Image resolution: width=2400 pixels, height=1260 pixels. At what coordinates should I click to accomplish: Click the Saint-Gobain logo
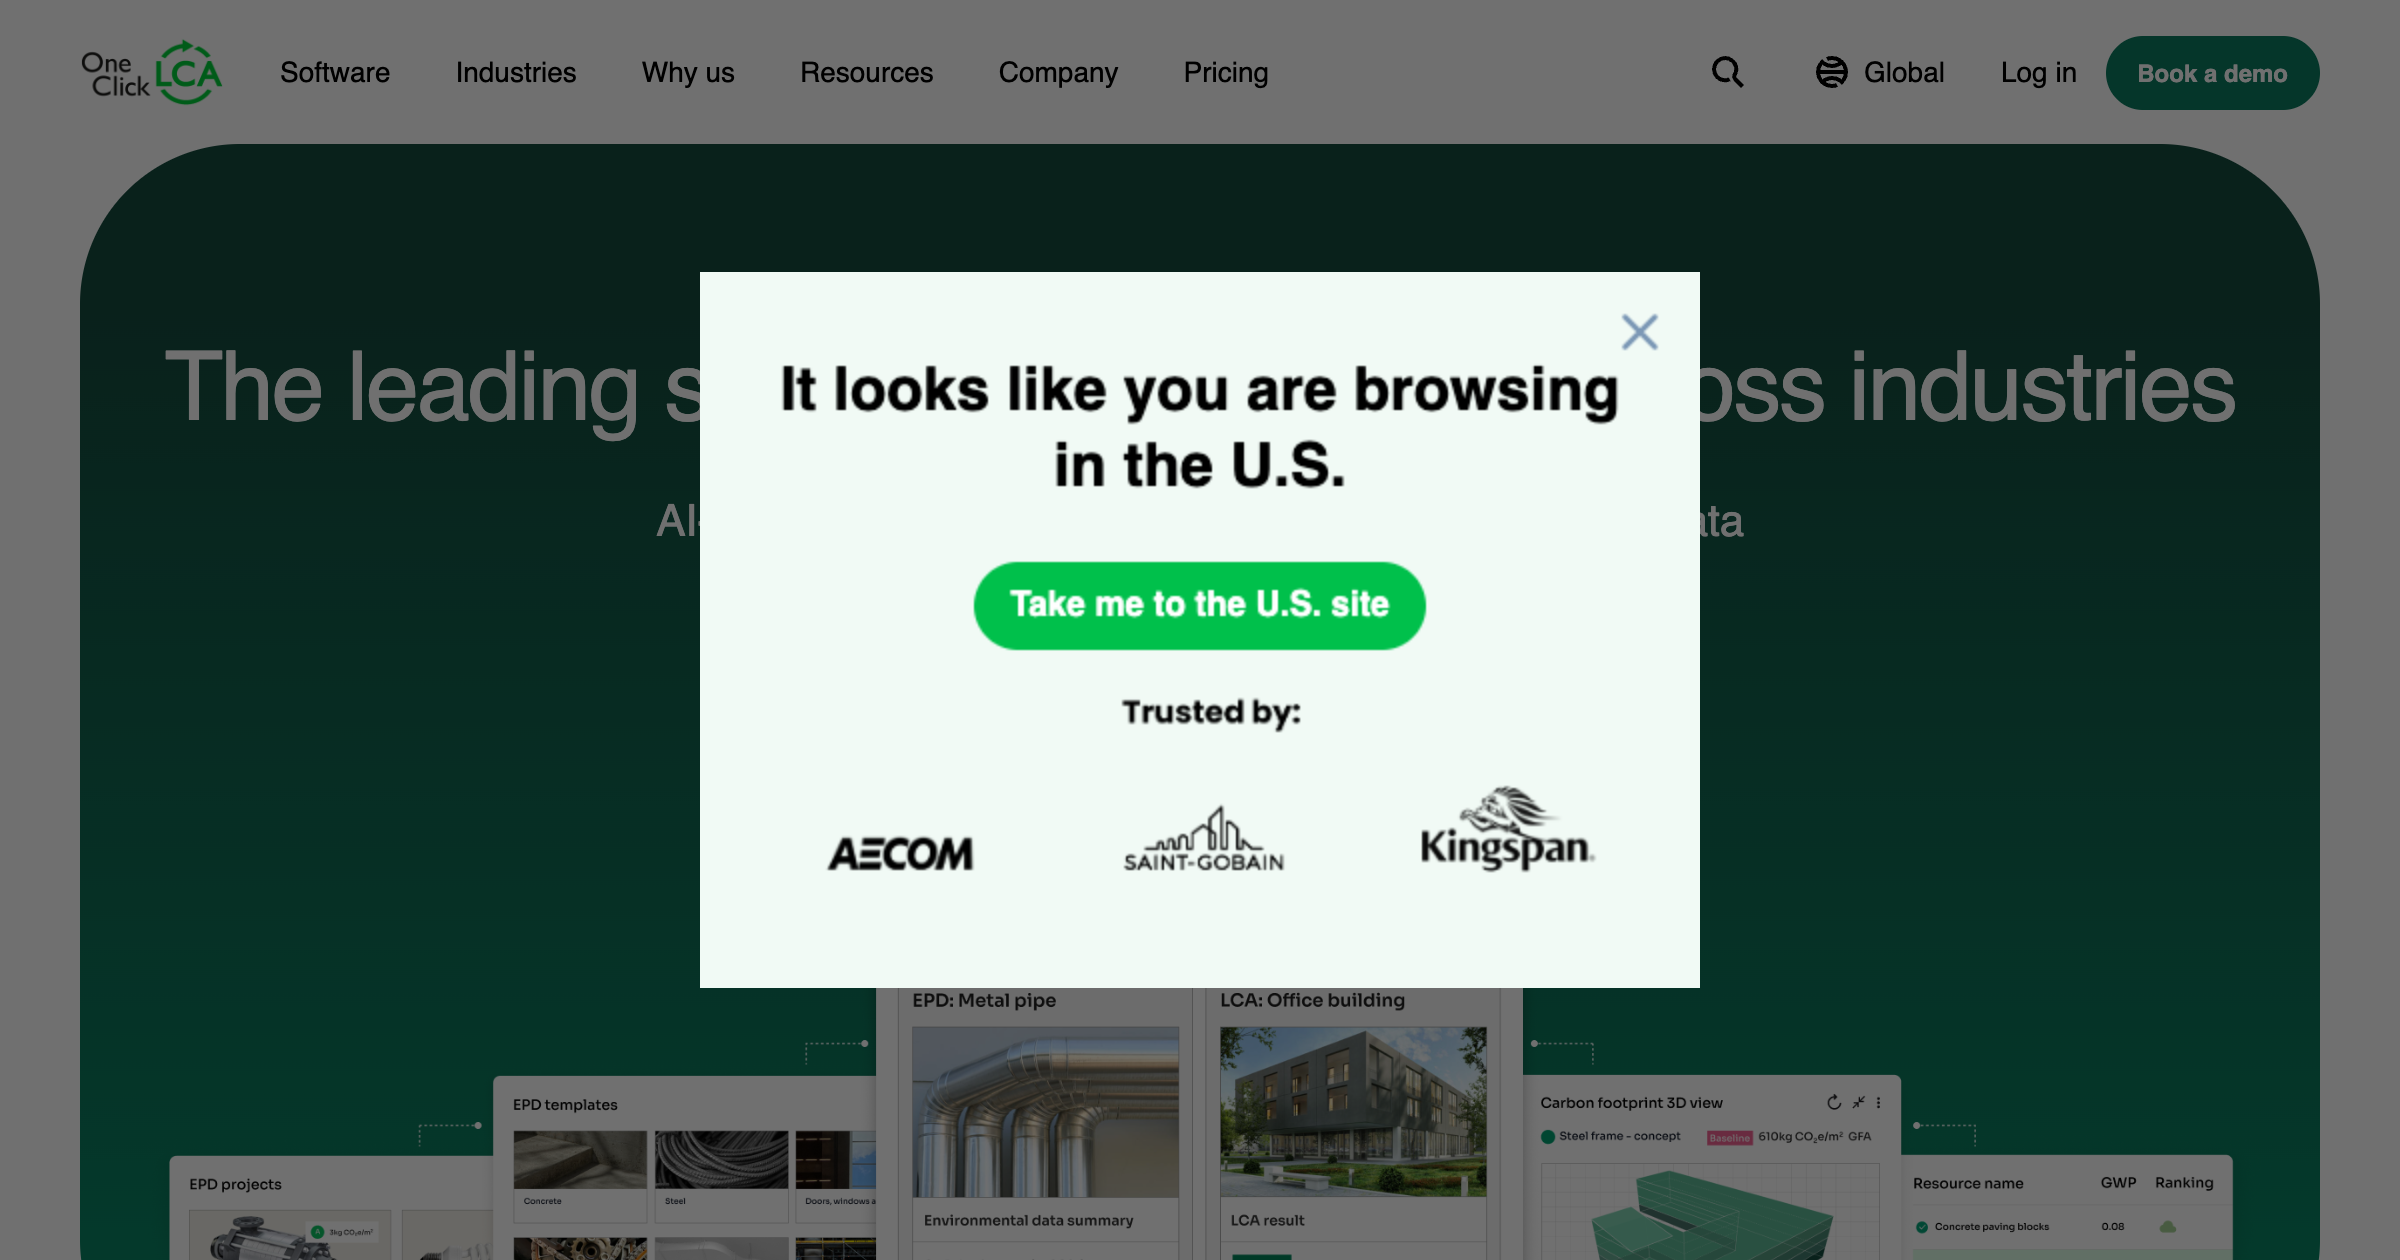pos(1203,840)
